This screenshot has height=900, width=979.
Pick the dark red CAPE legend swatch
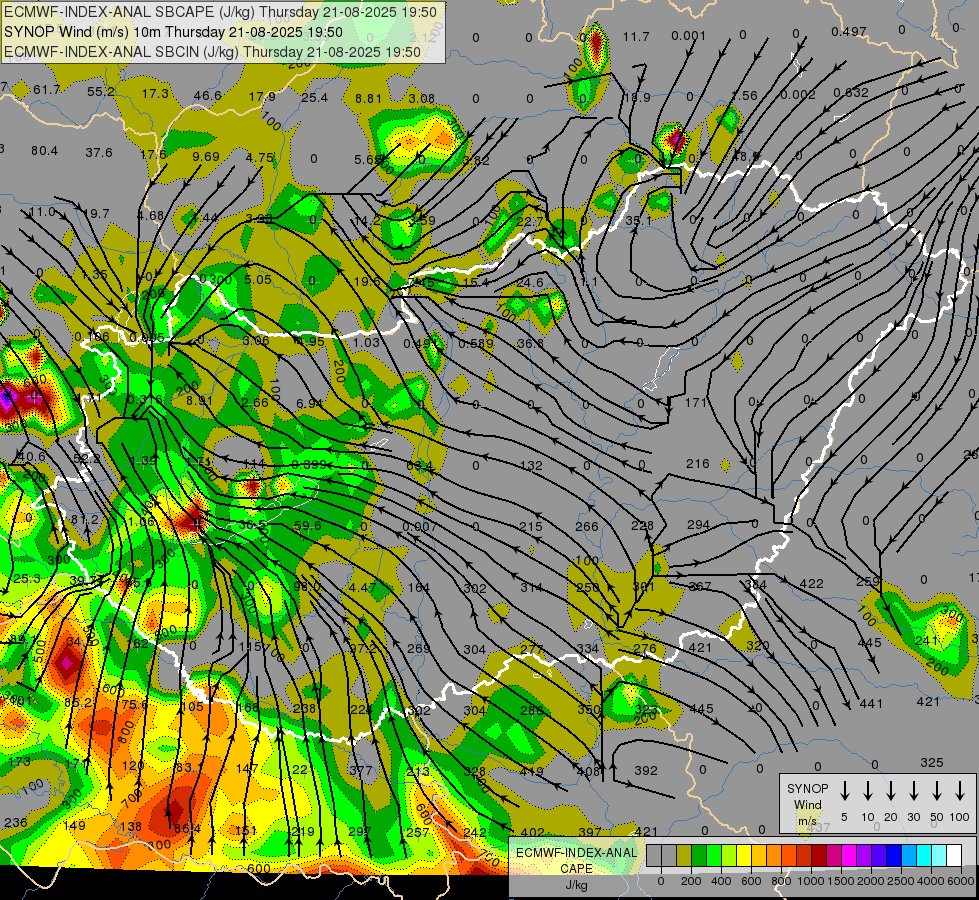pyautogui.click(x=819, y=856)
